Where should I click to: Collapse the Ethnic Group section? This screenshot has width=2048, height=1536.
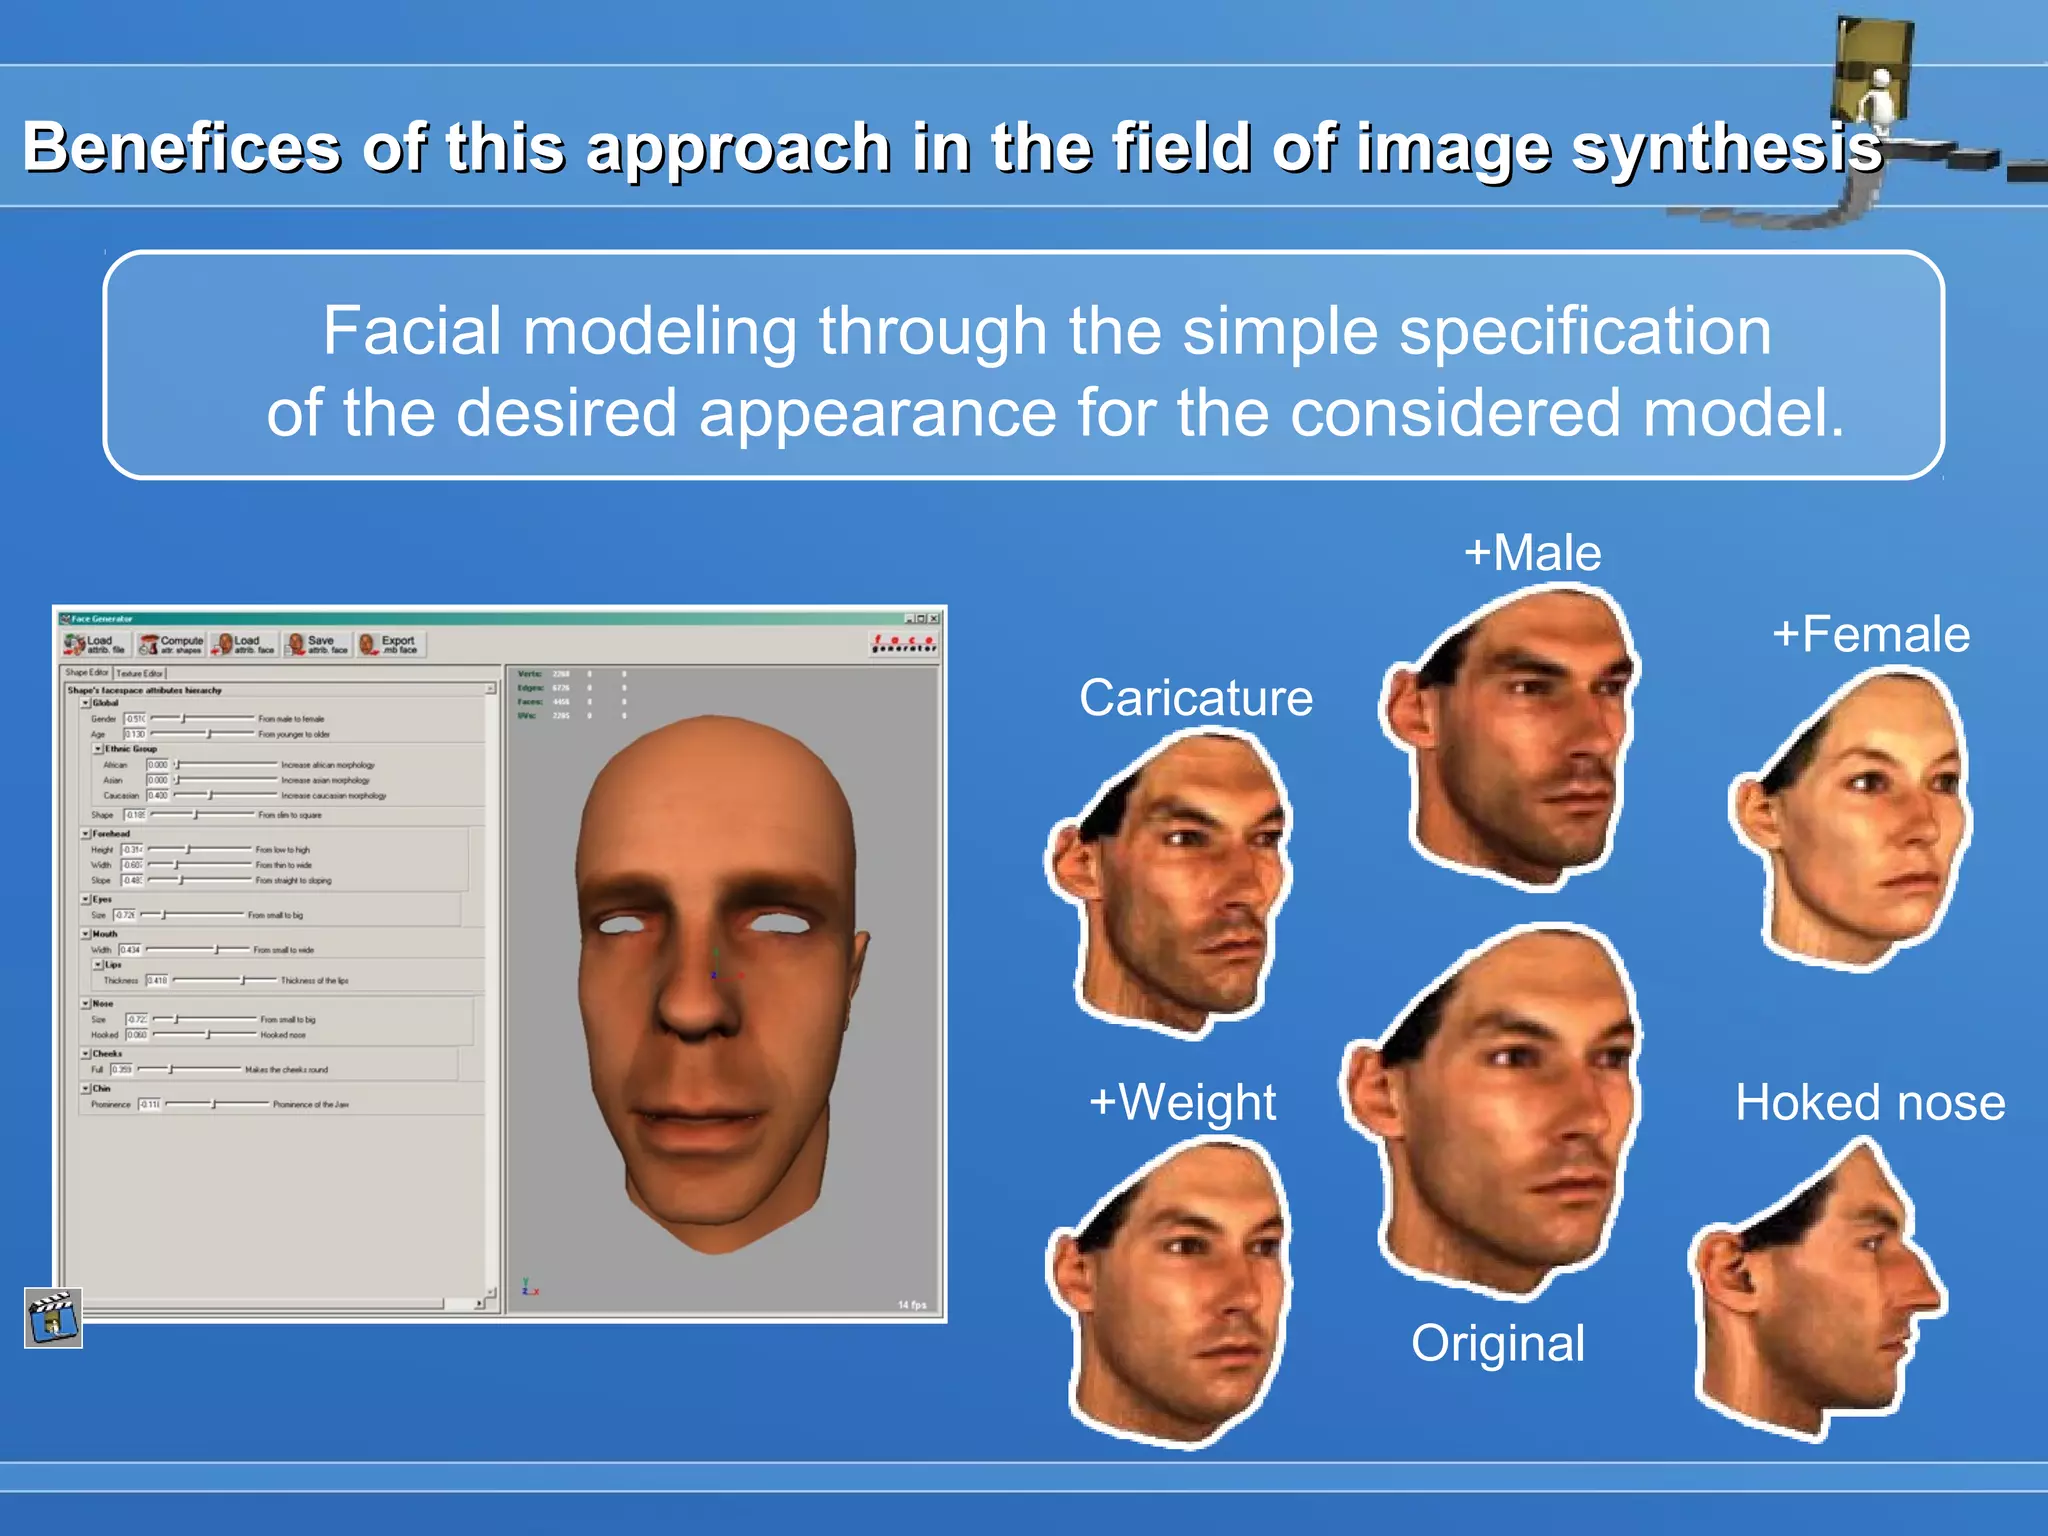point(98,748)
